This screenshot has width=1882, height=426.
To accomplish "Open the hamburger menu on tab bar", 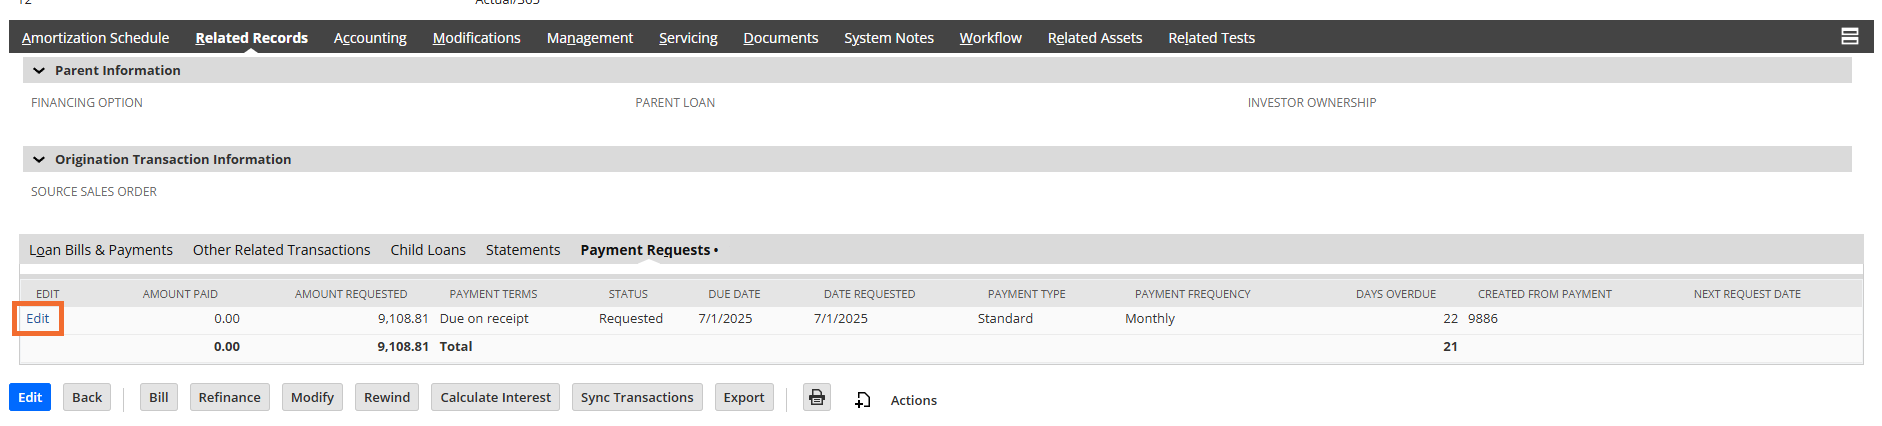I will [1849, 37].
